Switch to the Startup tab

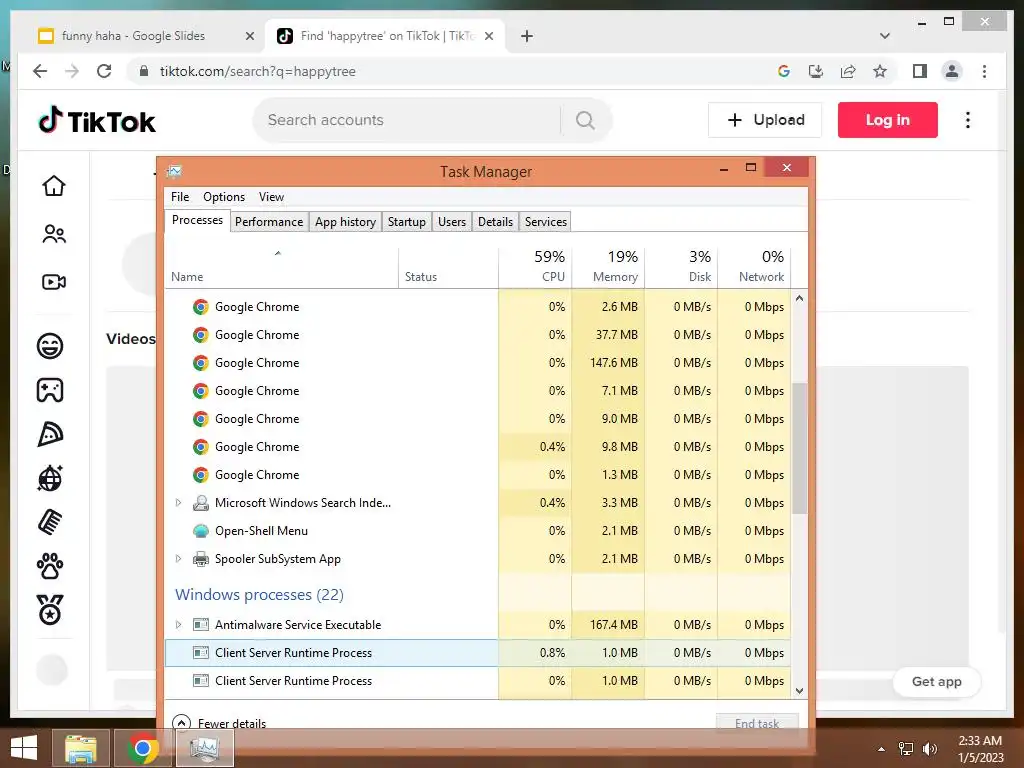[407, 221]
